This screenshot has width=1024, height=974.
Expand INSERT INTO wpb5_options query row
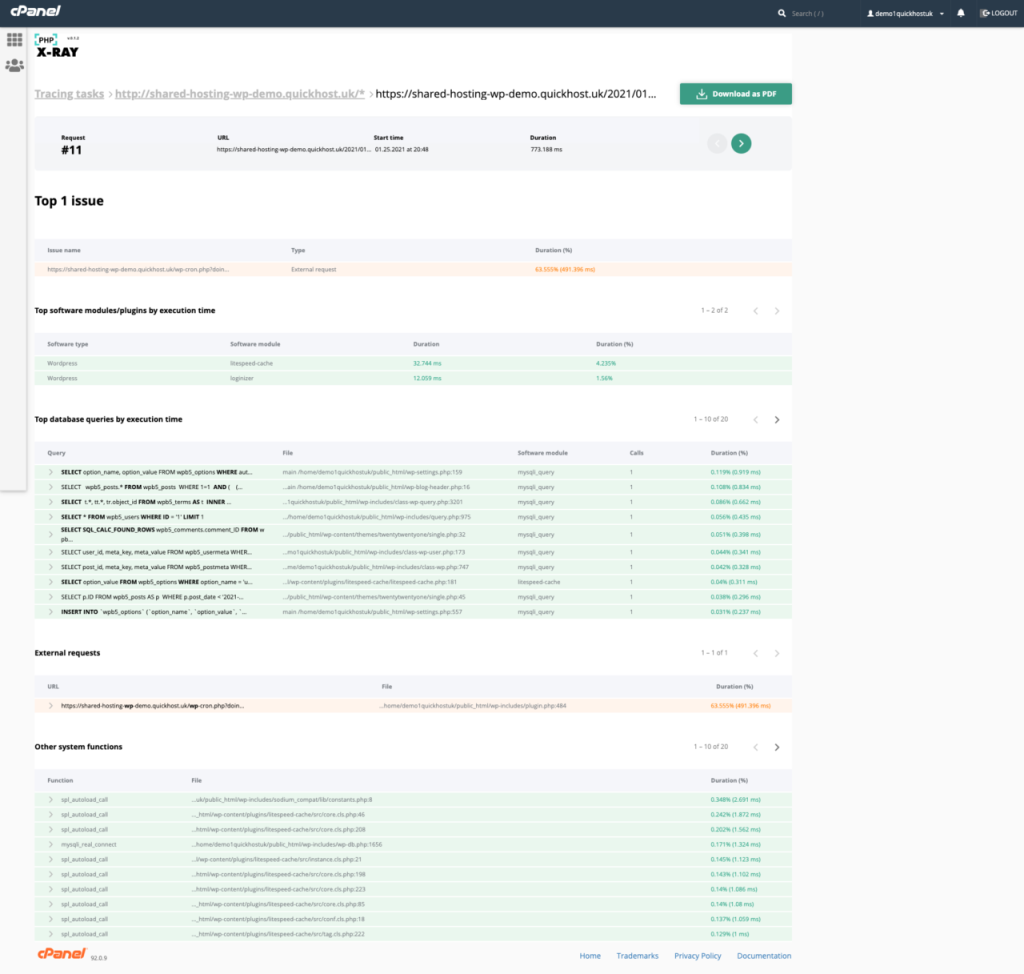pyautogui.click(x=51, y=612)
